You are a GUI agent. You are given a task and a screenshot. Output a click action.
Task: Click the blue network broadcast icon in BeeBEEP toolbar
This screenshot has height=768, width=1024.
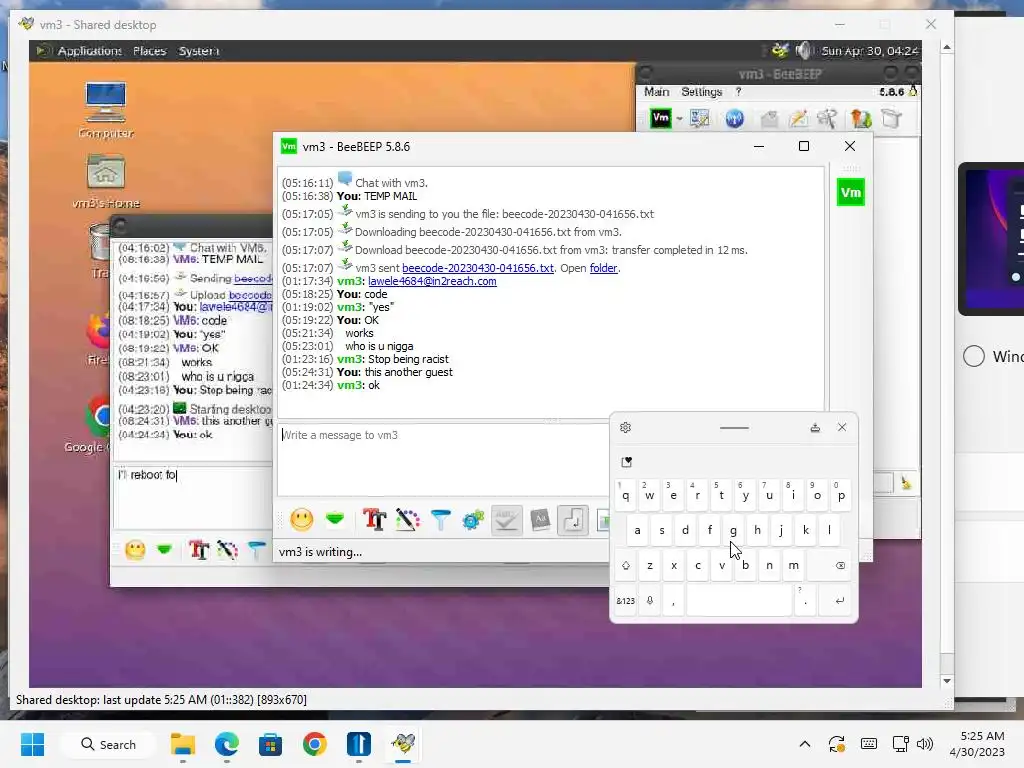pos(734,119)
